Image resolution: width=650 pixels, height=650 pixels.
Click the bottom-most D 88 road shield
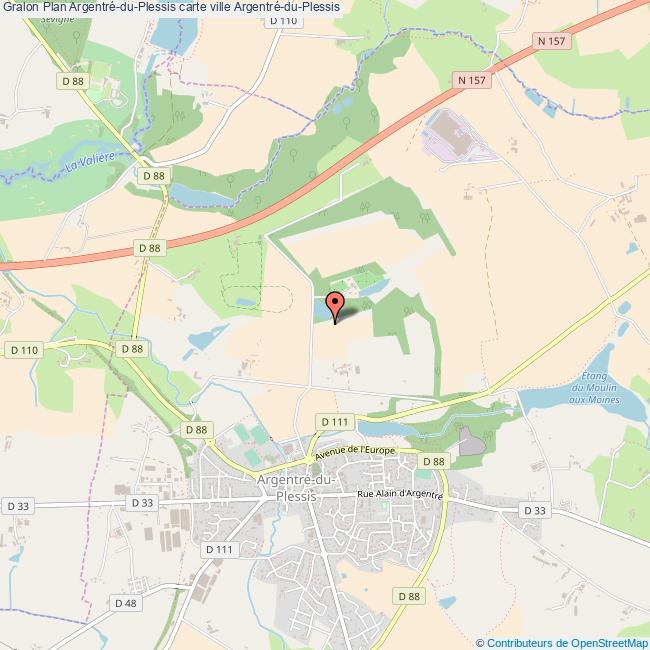(409, 596)
